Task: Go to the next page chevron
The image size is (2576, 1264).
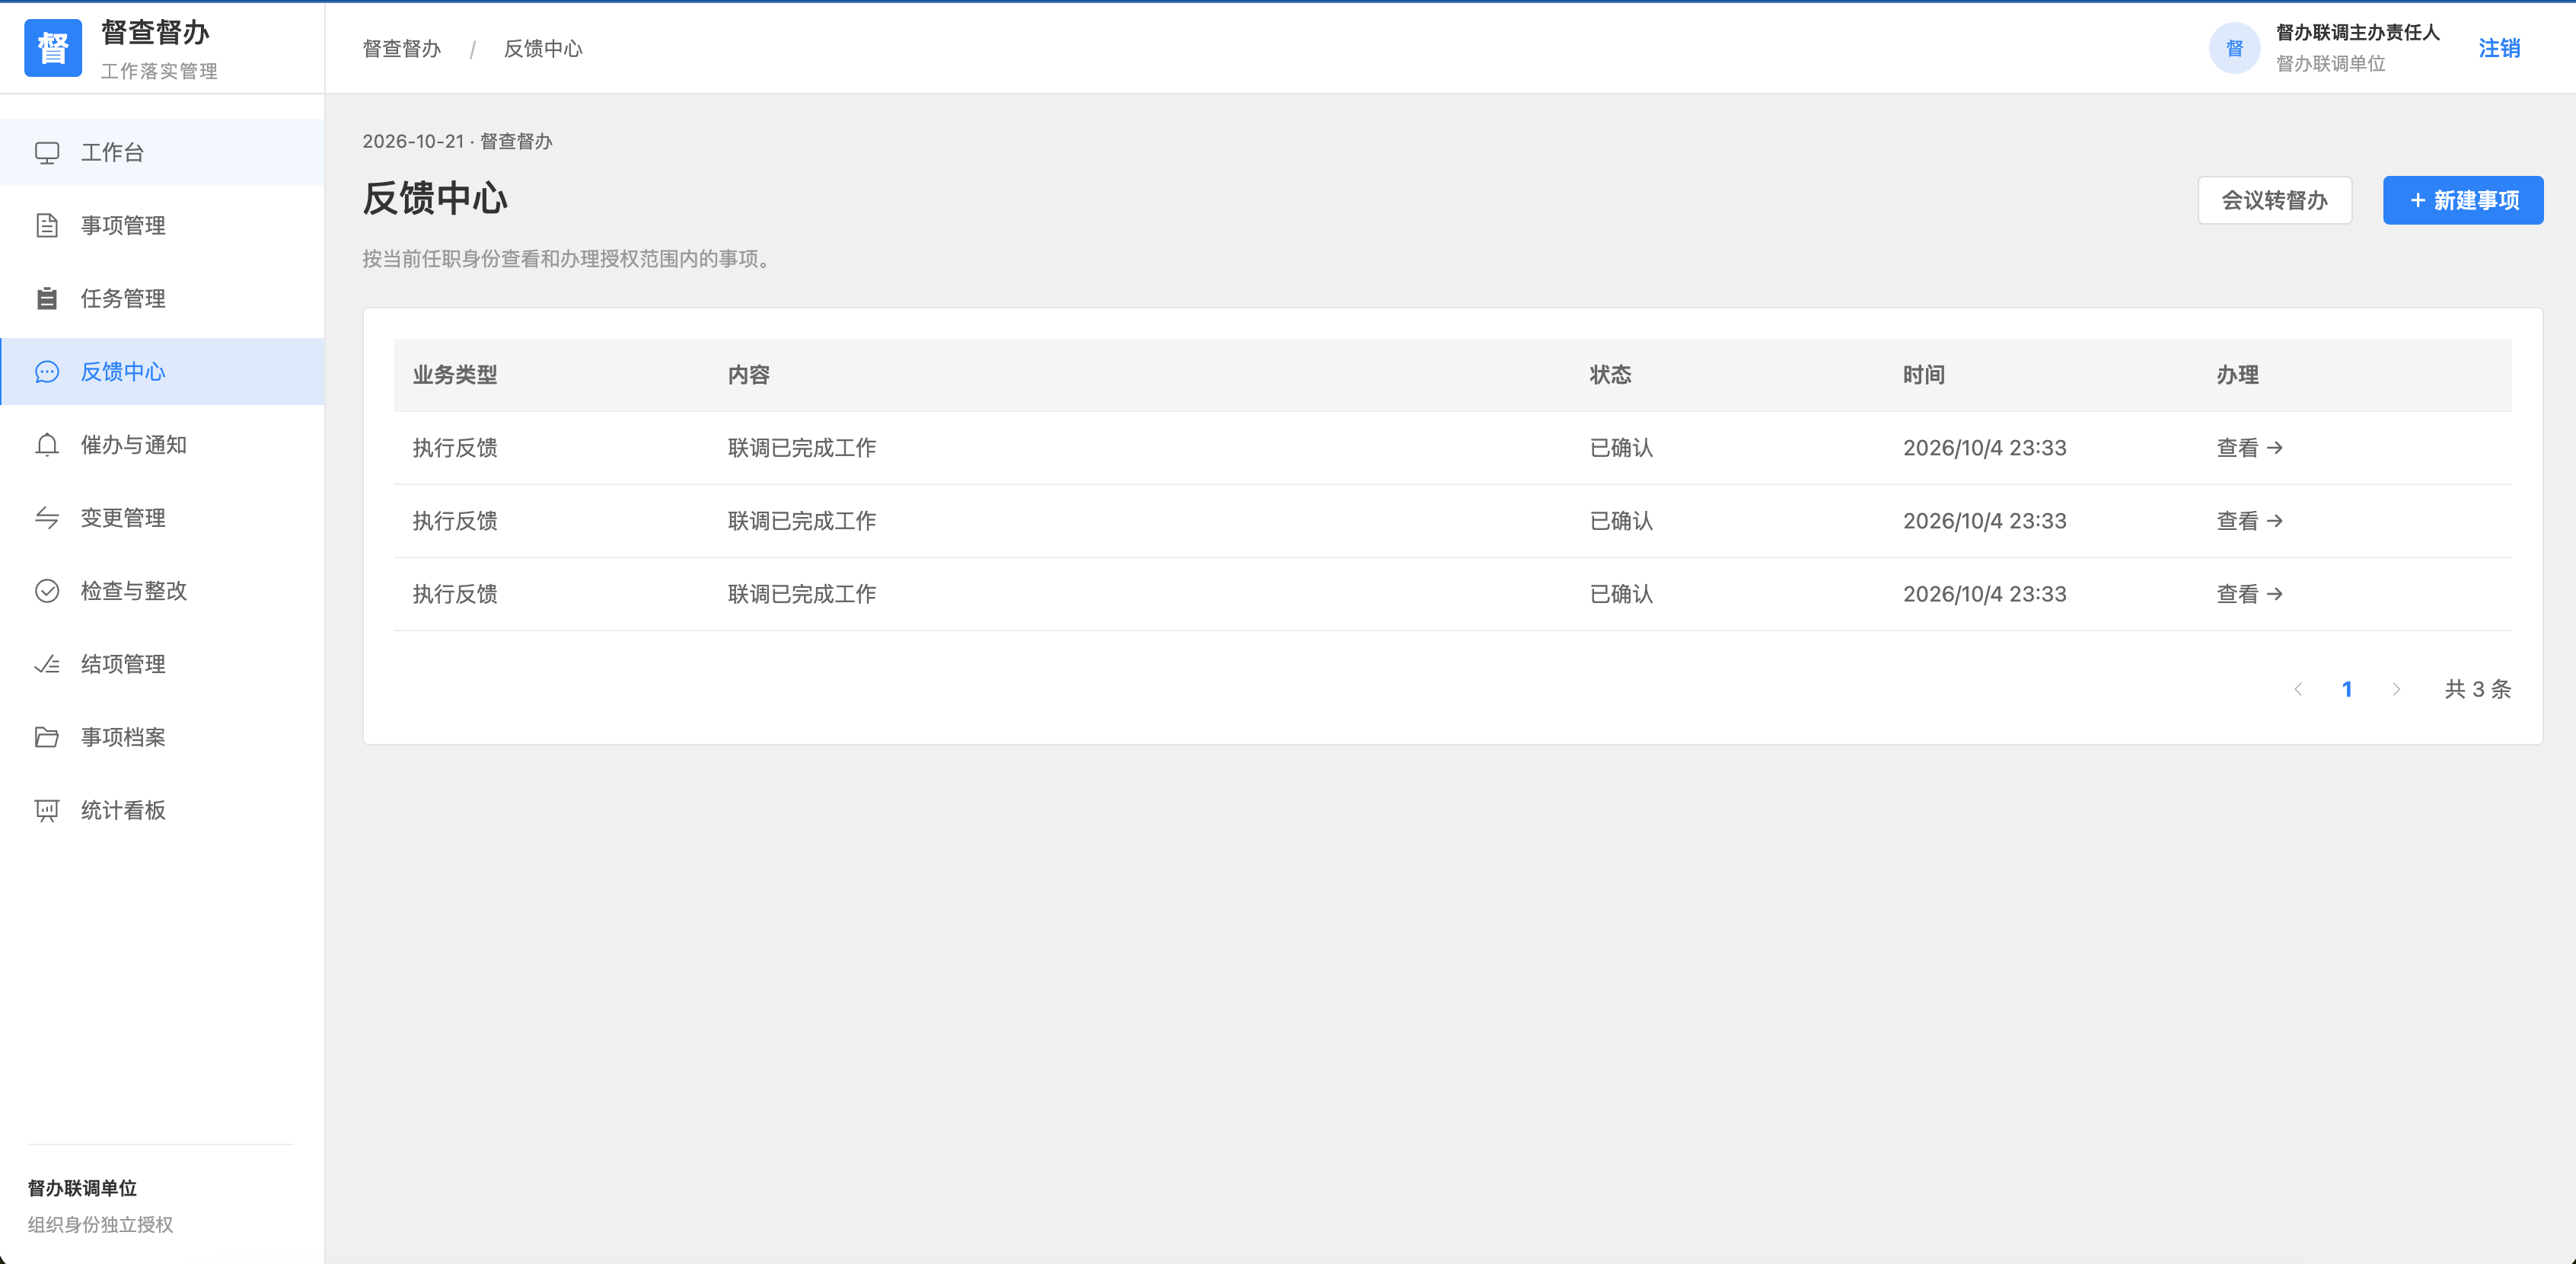Action: pos(2396,689)
